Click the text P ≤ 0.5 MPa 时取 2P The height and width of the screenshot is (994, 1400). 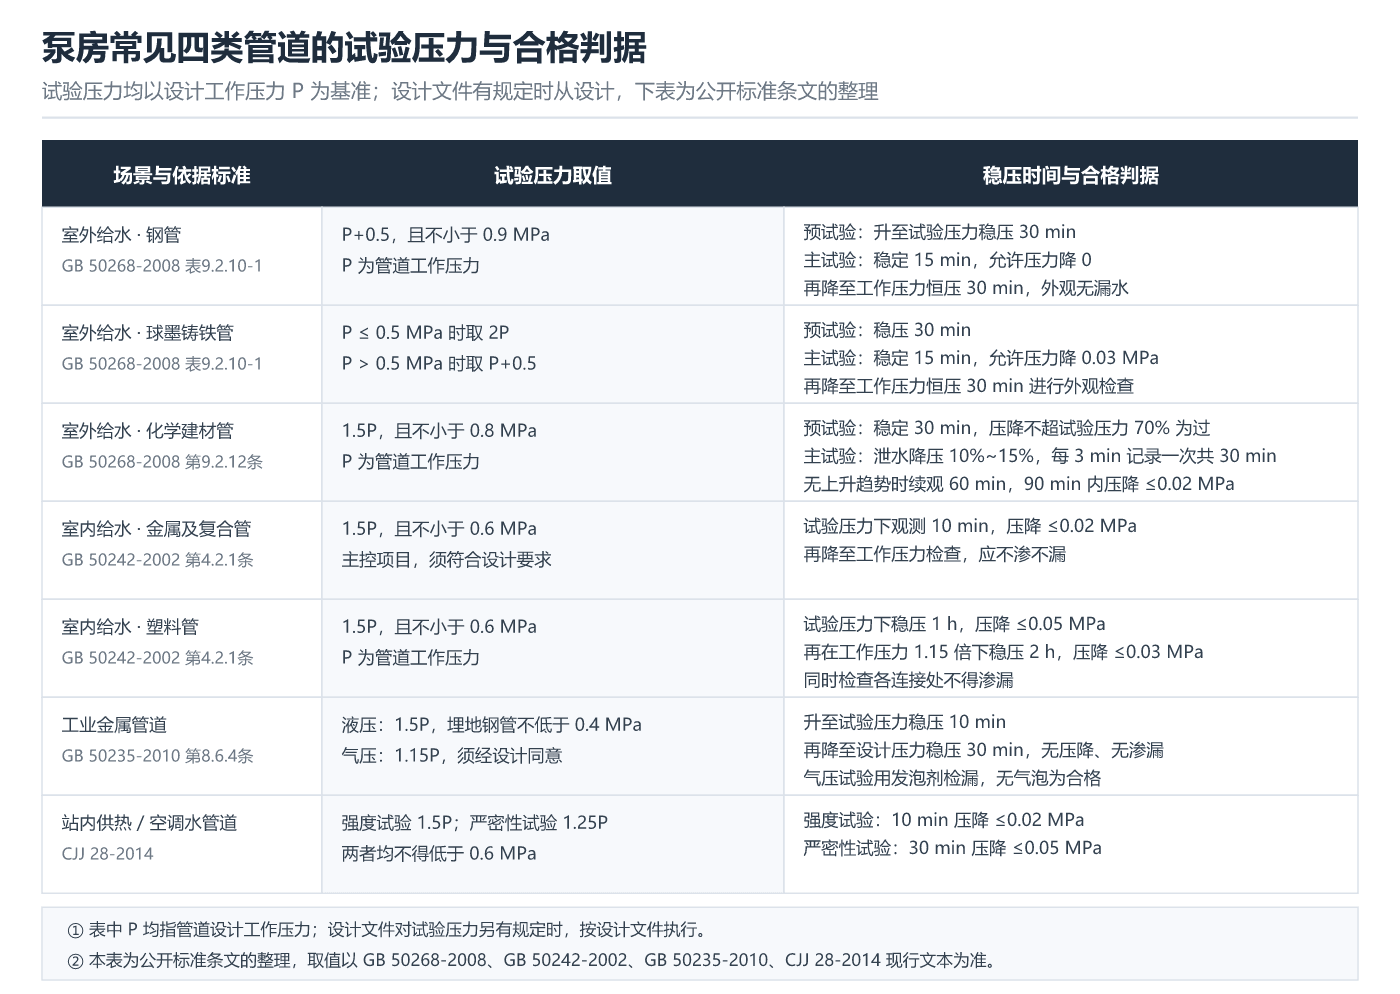[x=425, y=333]
